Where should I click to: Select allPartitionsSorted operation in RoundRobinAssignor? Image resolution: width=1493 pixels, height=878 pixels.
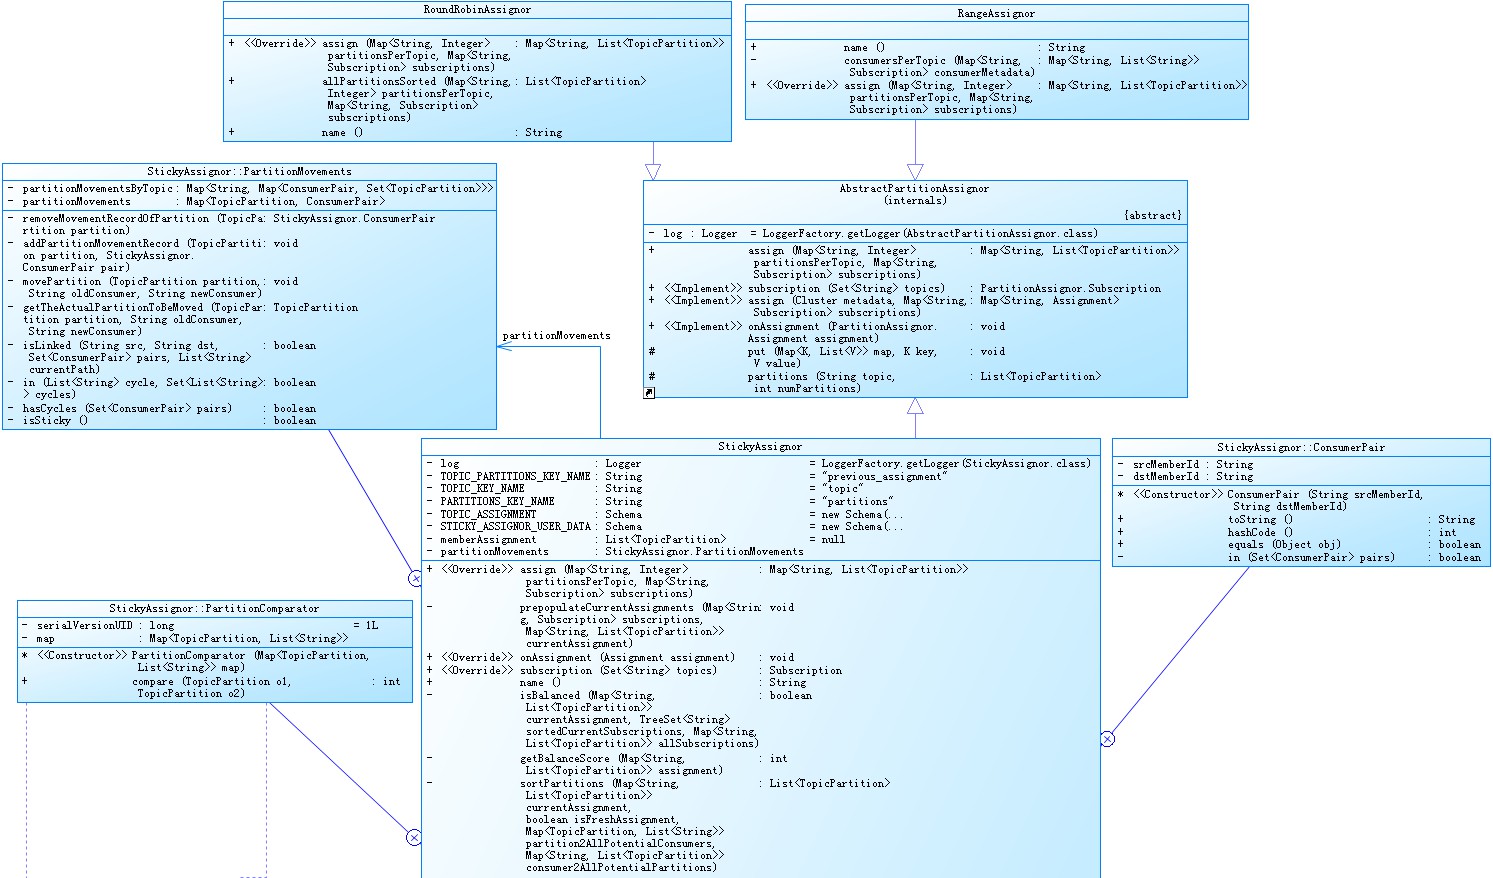pyautogui.click(x=437, y=99)
